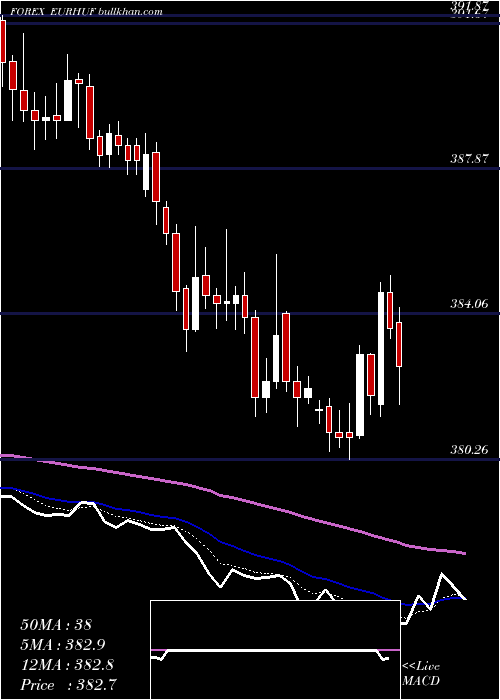Click the tall white candle near 384.06
The width and height of the screenshot is (500, 700).
pos(381,348)
